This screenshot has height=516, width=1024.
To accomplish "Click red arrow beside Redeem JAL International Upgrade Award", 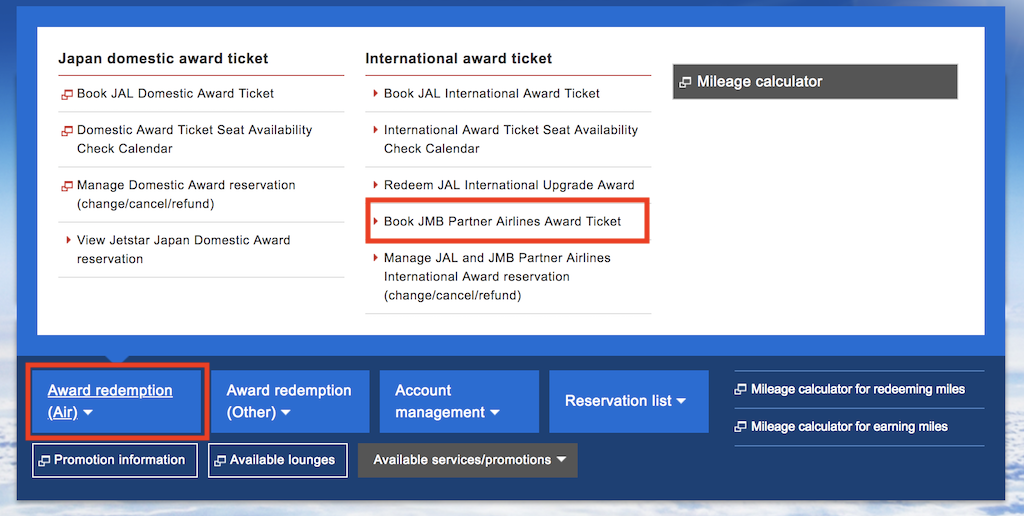I will [376, 185].
